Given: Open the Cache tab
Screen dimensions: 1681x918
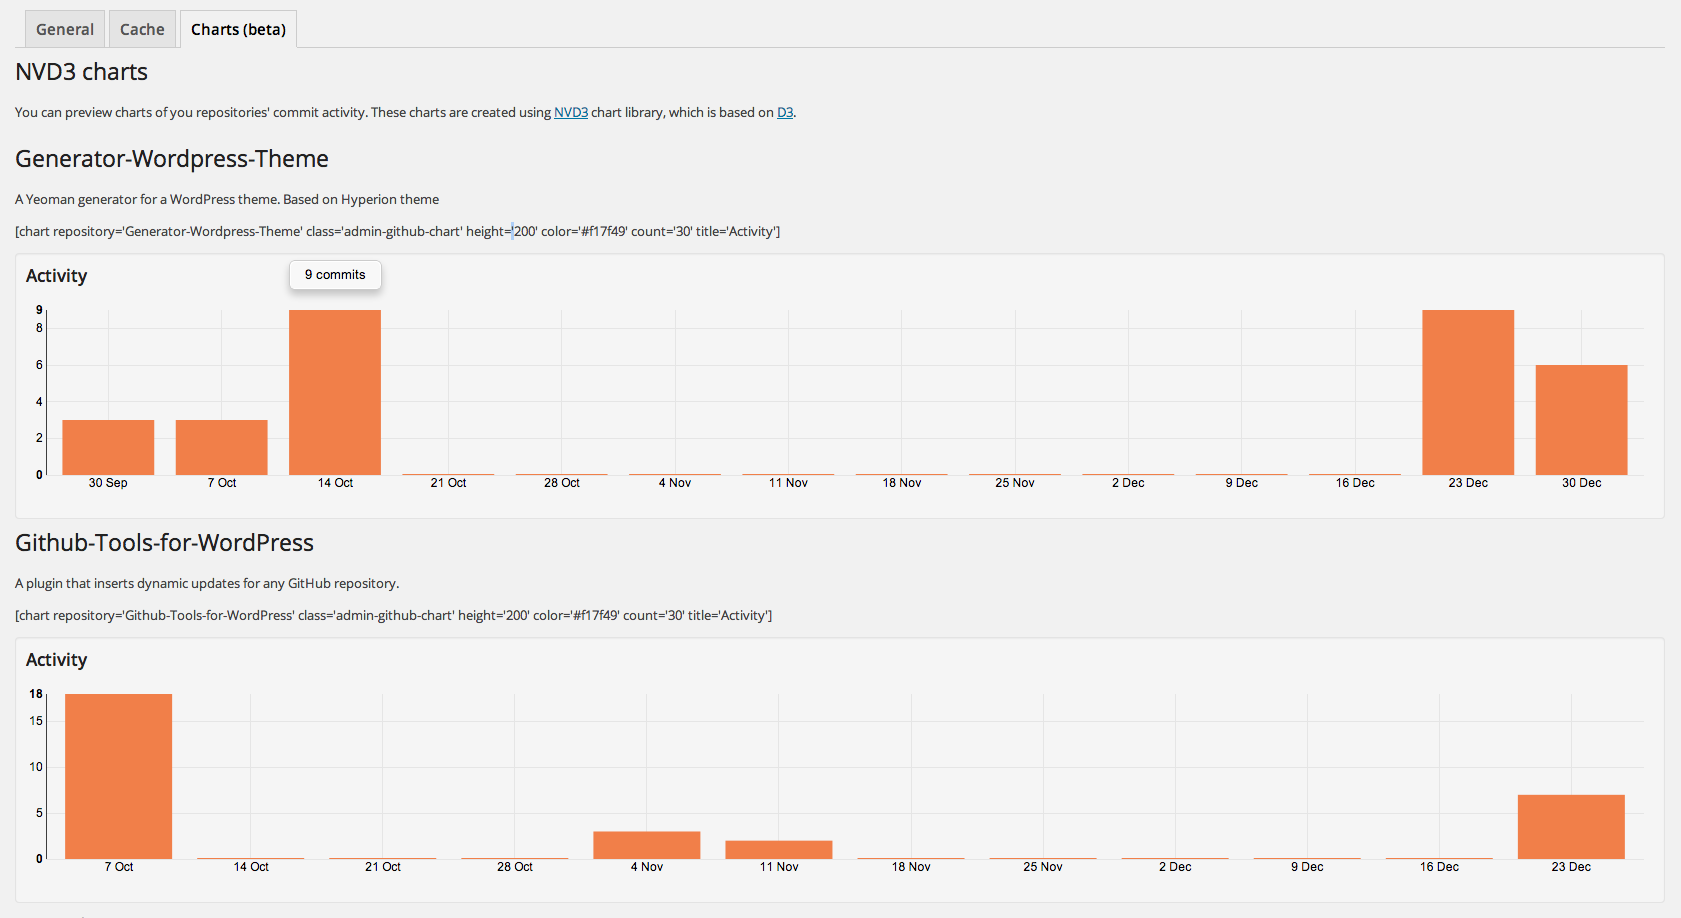Looking at the screenshot, I should click(142, 29).
